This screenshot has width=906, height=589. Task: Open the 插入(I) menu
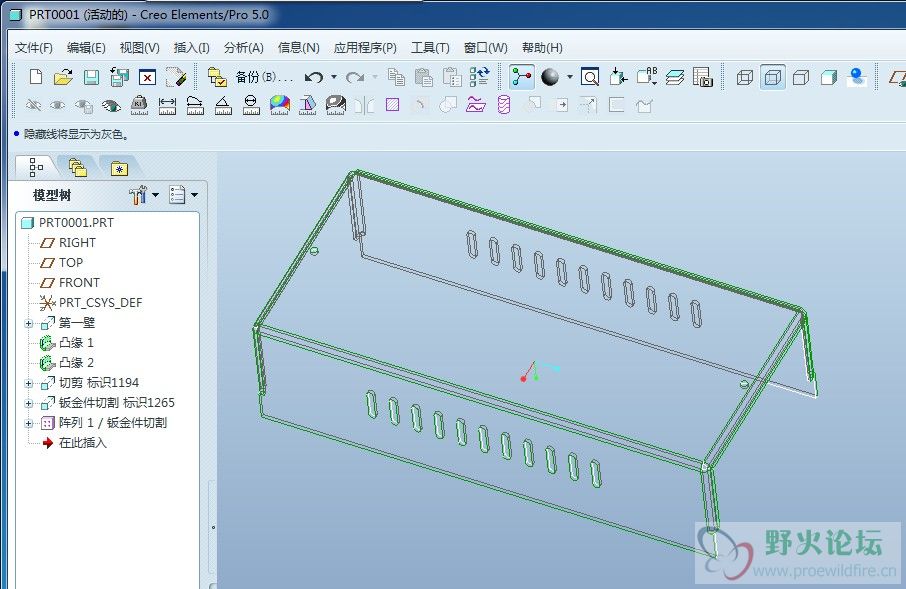pos(191,47)
